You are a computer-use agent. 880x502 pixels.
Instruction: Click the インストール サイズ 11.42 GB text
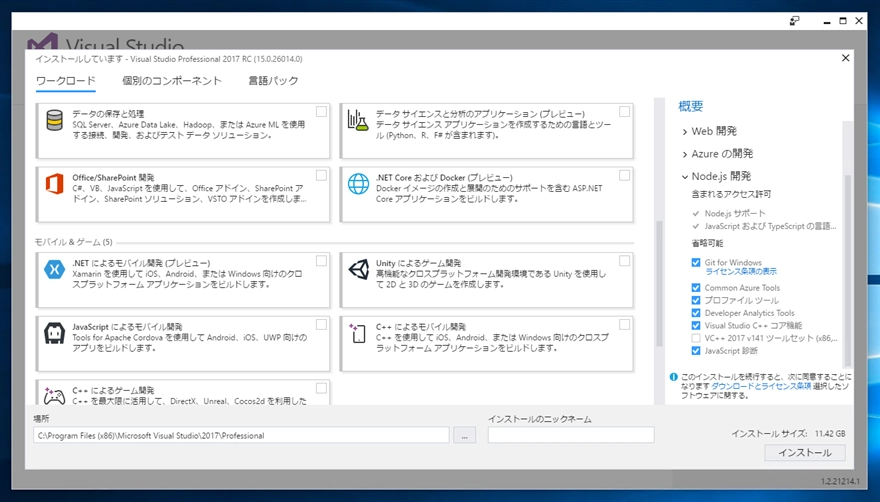coord(787,434)
